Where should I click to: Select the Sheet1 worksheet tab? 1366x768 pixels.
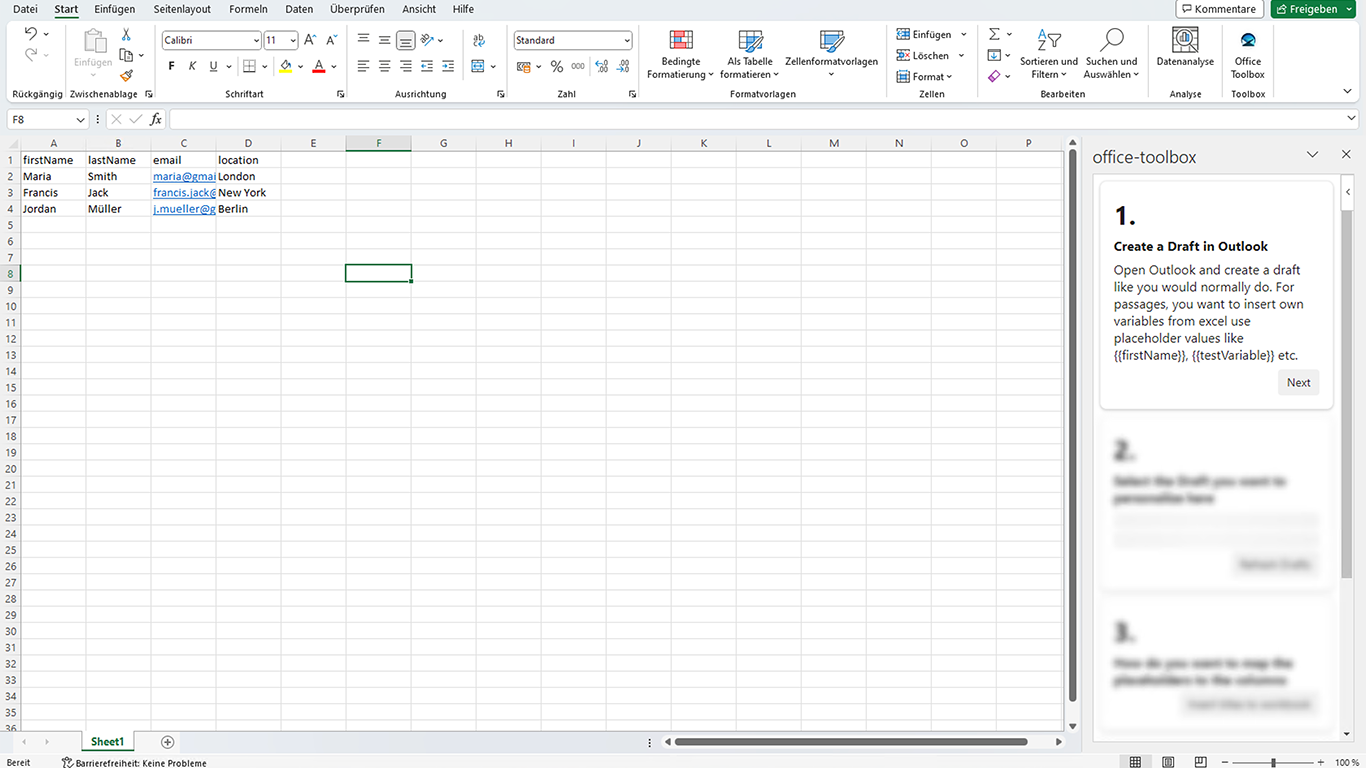(107, 742)
